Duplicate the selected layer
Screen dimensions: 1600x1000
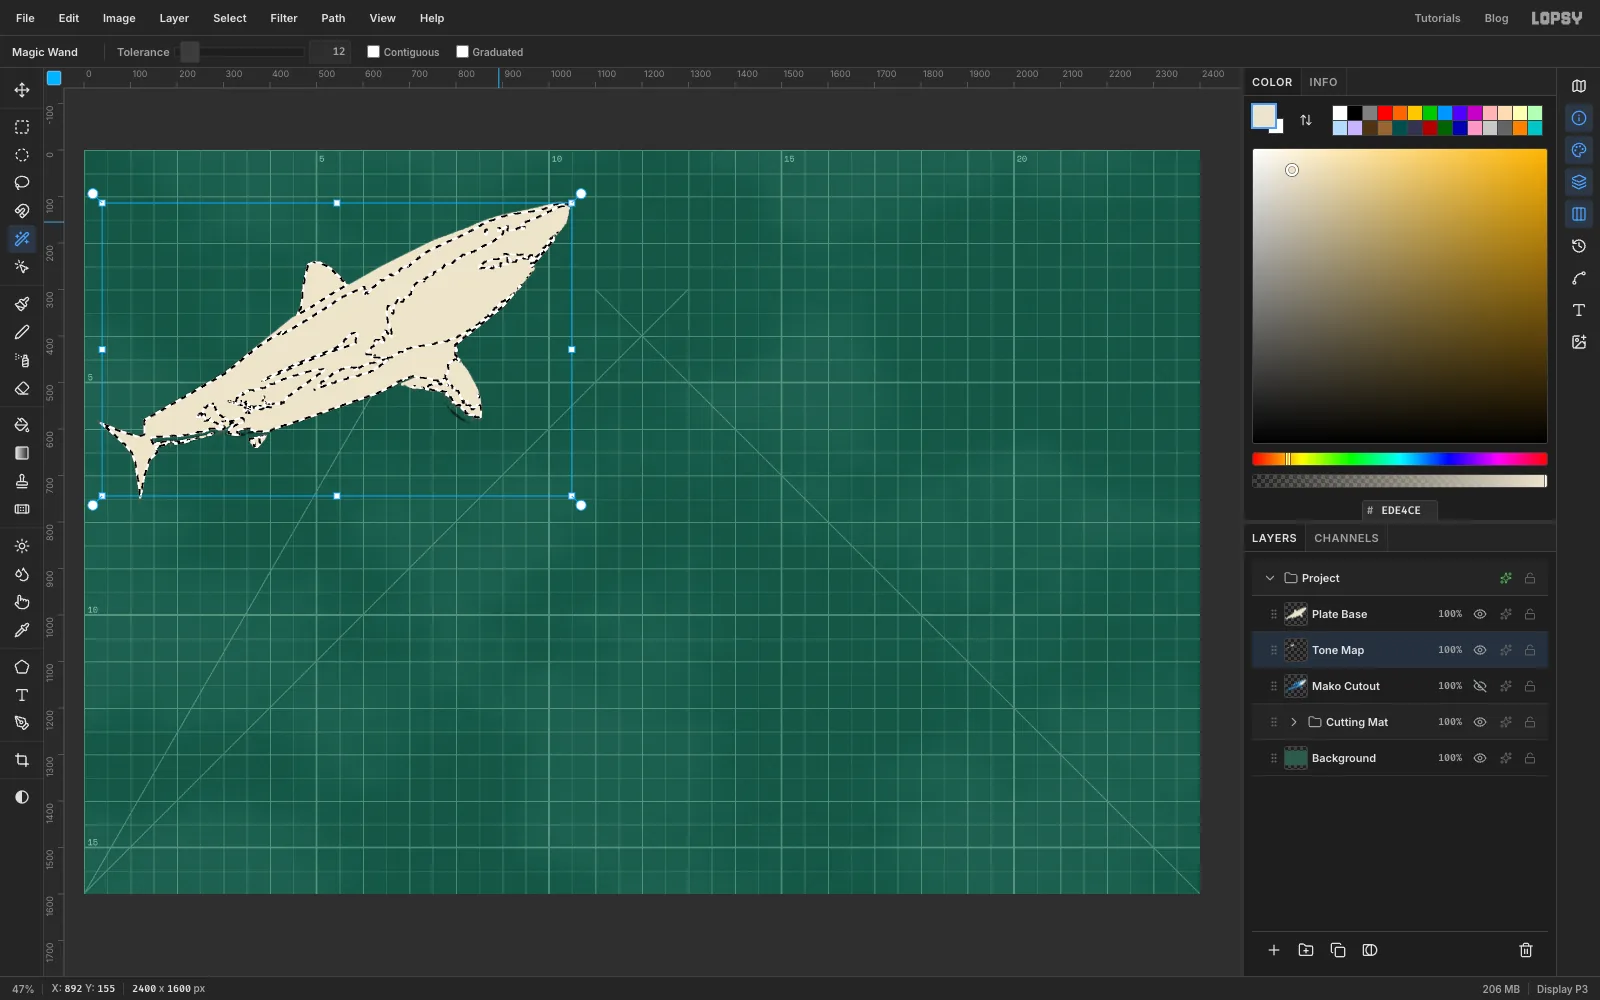(x=1338, y=950)
